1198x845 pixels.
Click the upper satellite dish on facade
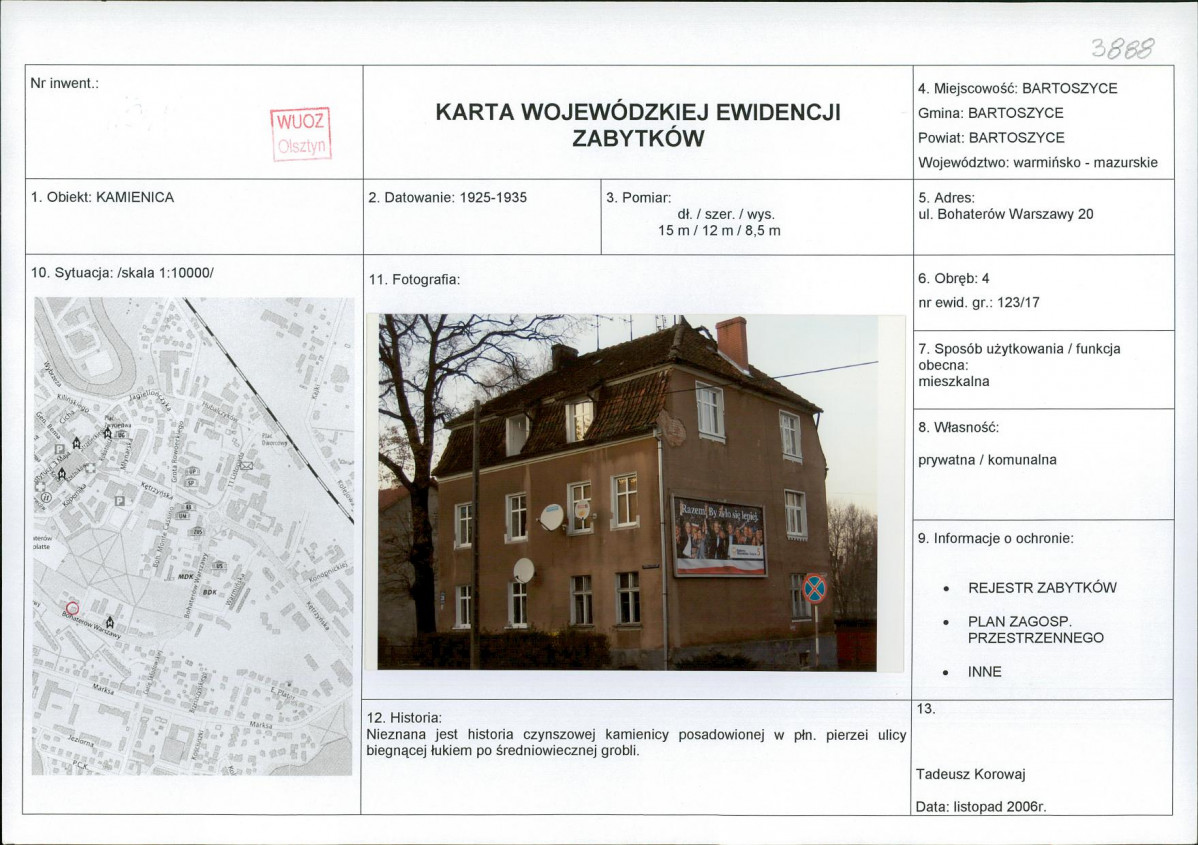pos(551,517)
